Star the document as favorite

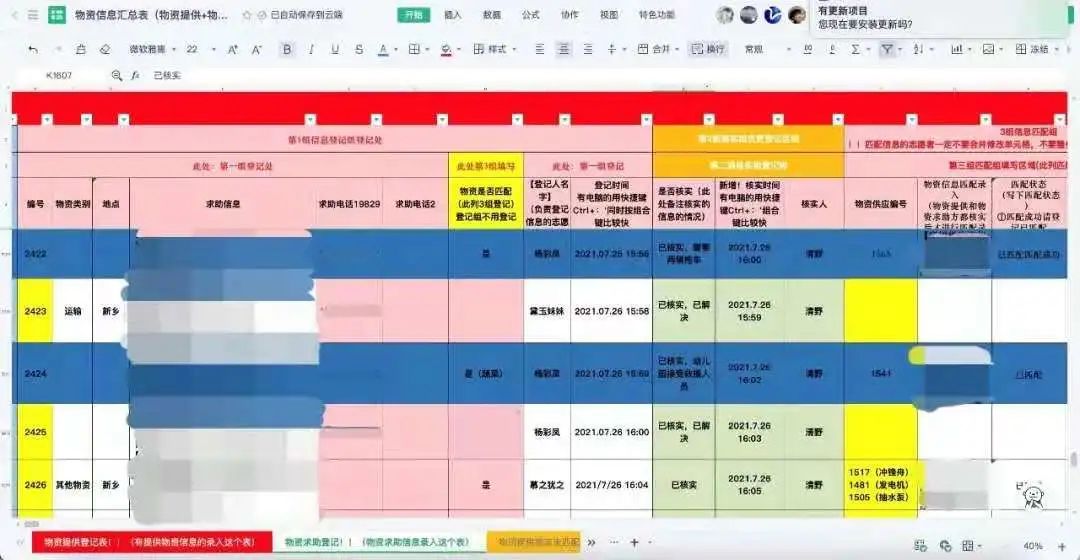(247, 14)
